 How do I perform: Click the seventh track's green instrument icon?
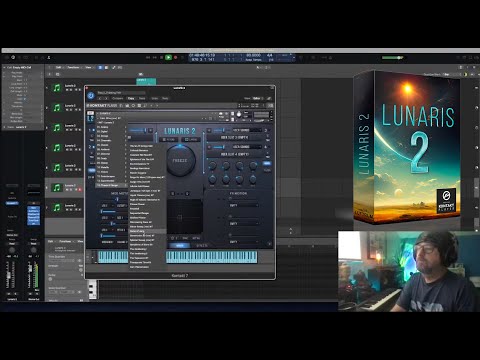pos(57,207)
